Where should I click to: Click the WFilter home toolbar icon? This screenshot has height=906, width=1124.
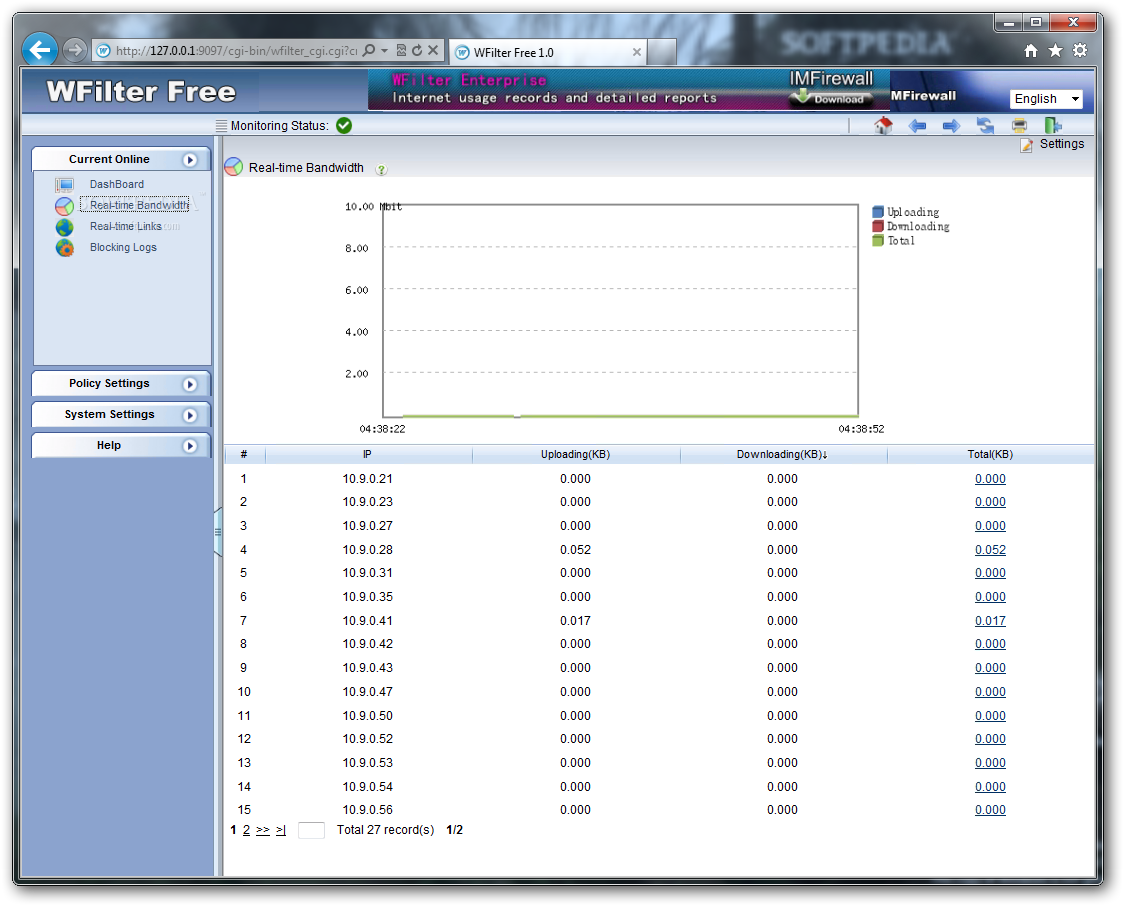(x=883, y=126)
